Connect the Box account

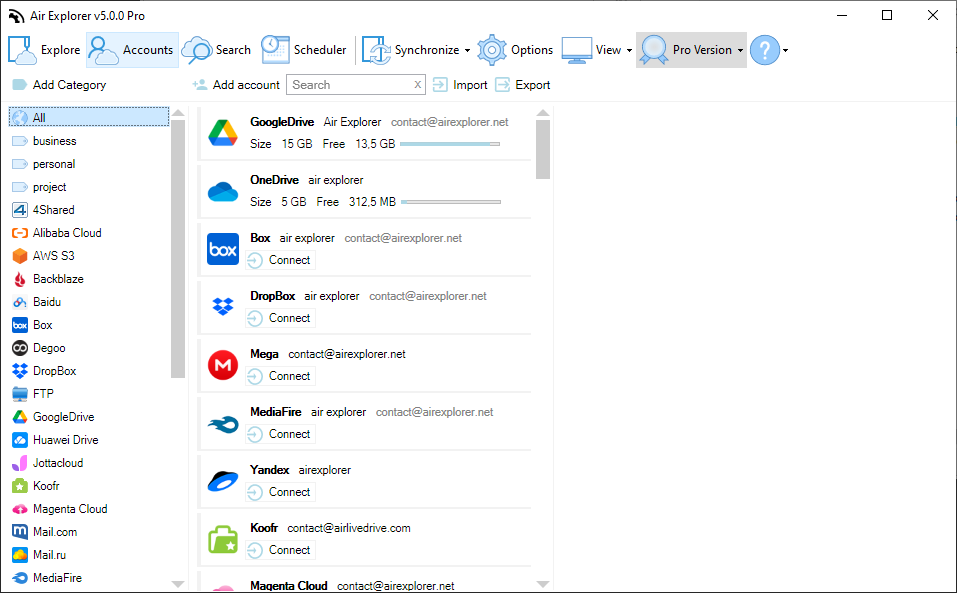pyautogui.click(x=281, y=260)
